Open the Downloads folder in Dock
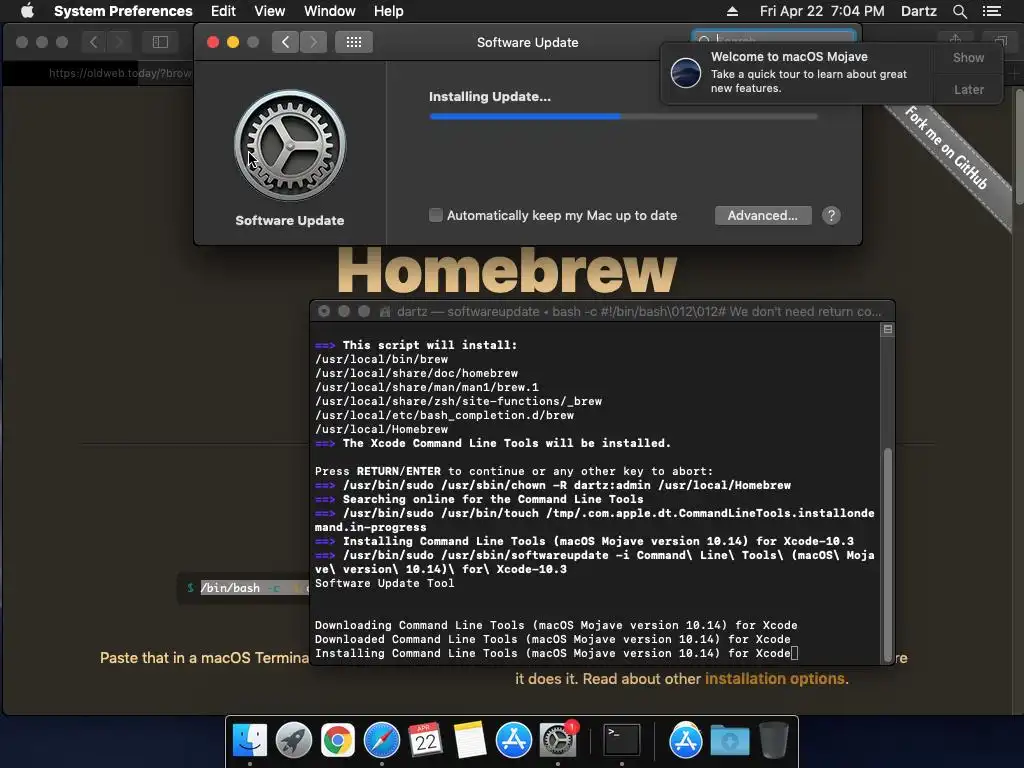The width and height of the screenshot is (1024, 768). click(x=729, y=740)
